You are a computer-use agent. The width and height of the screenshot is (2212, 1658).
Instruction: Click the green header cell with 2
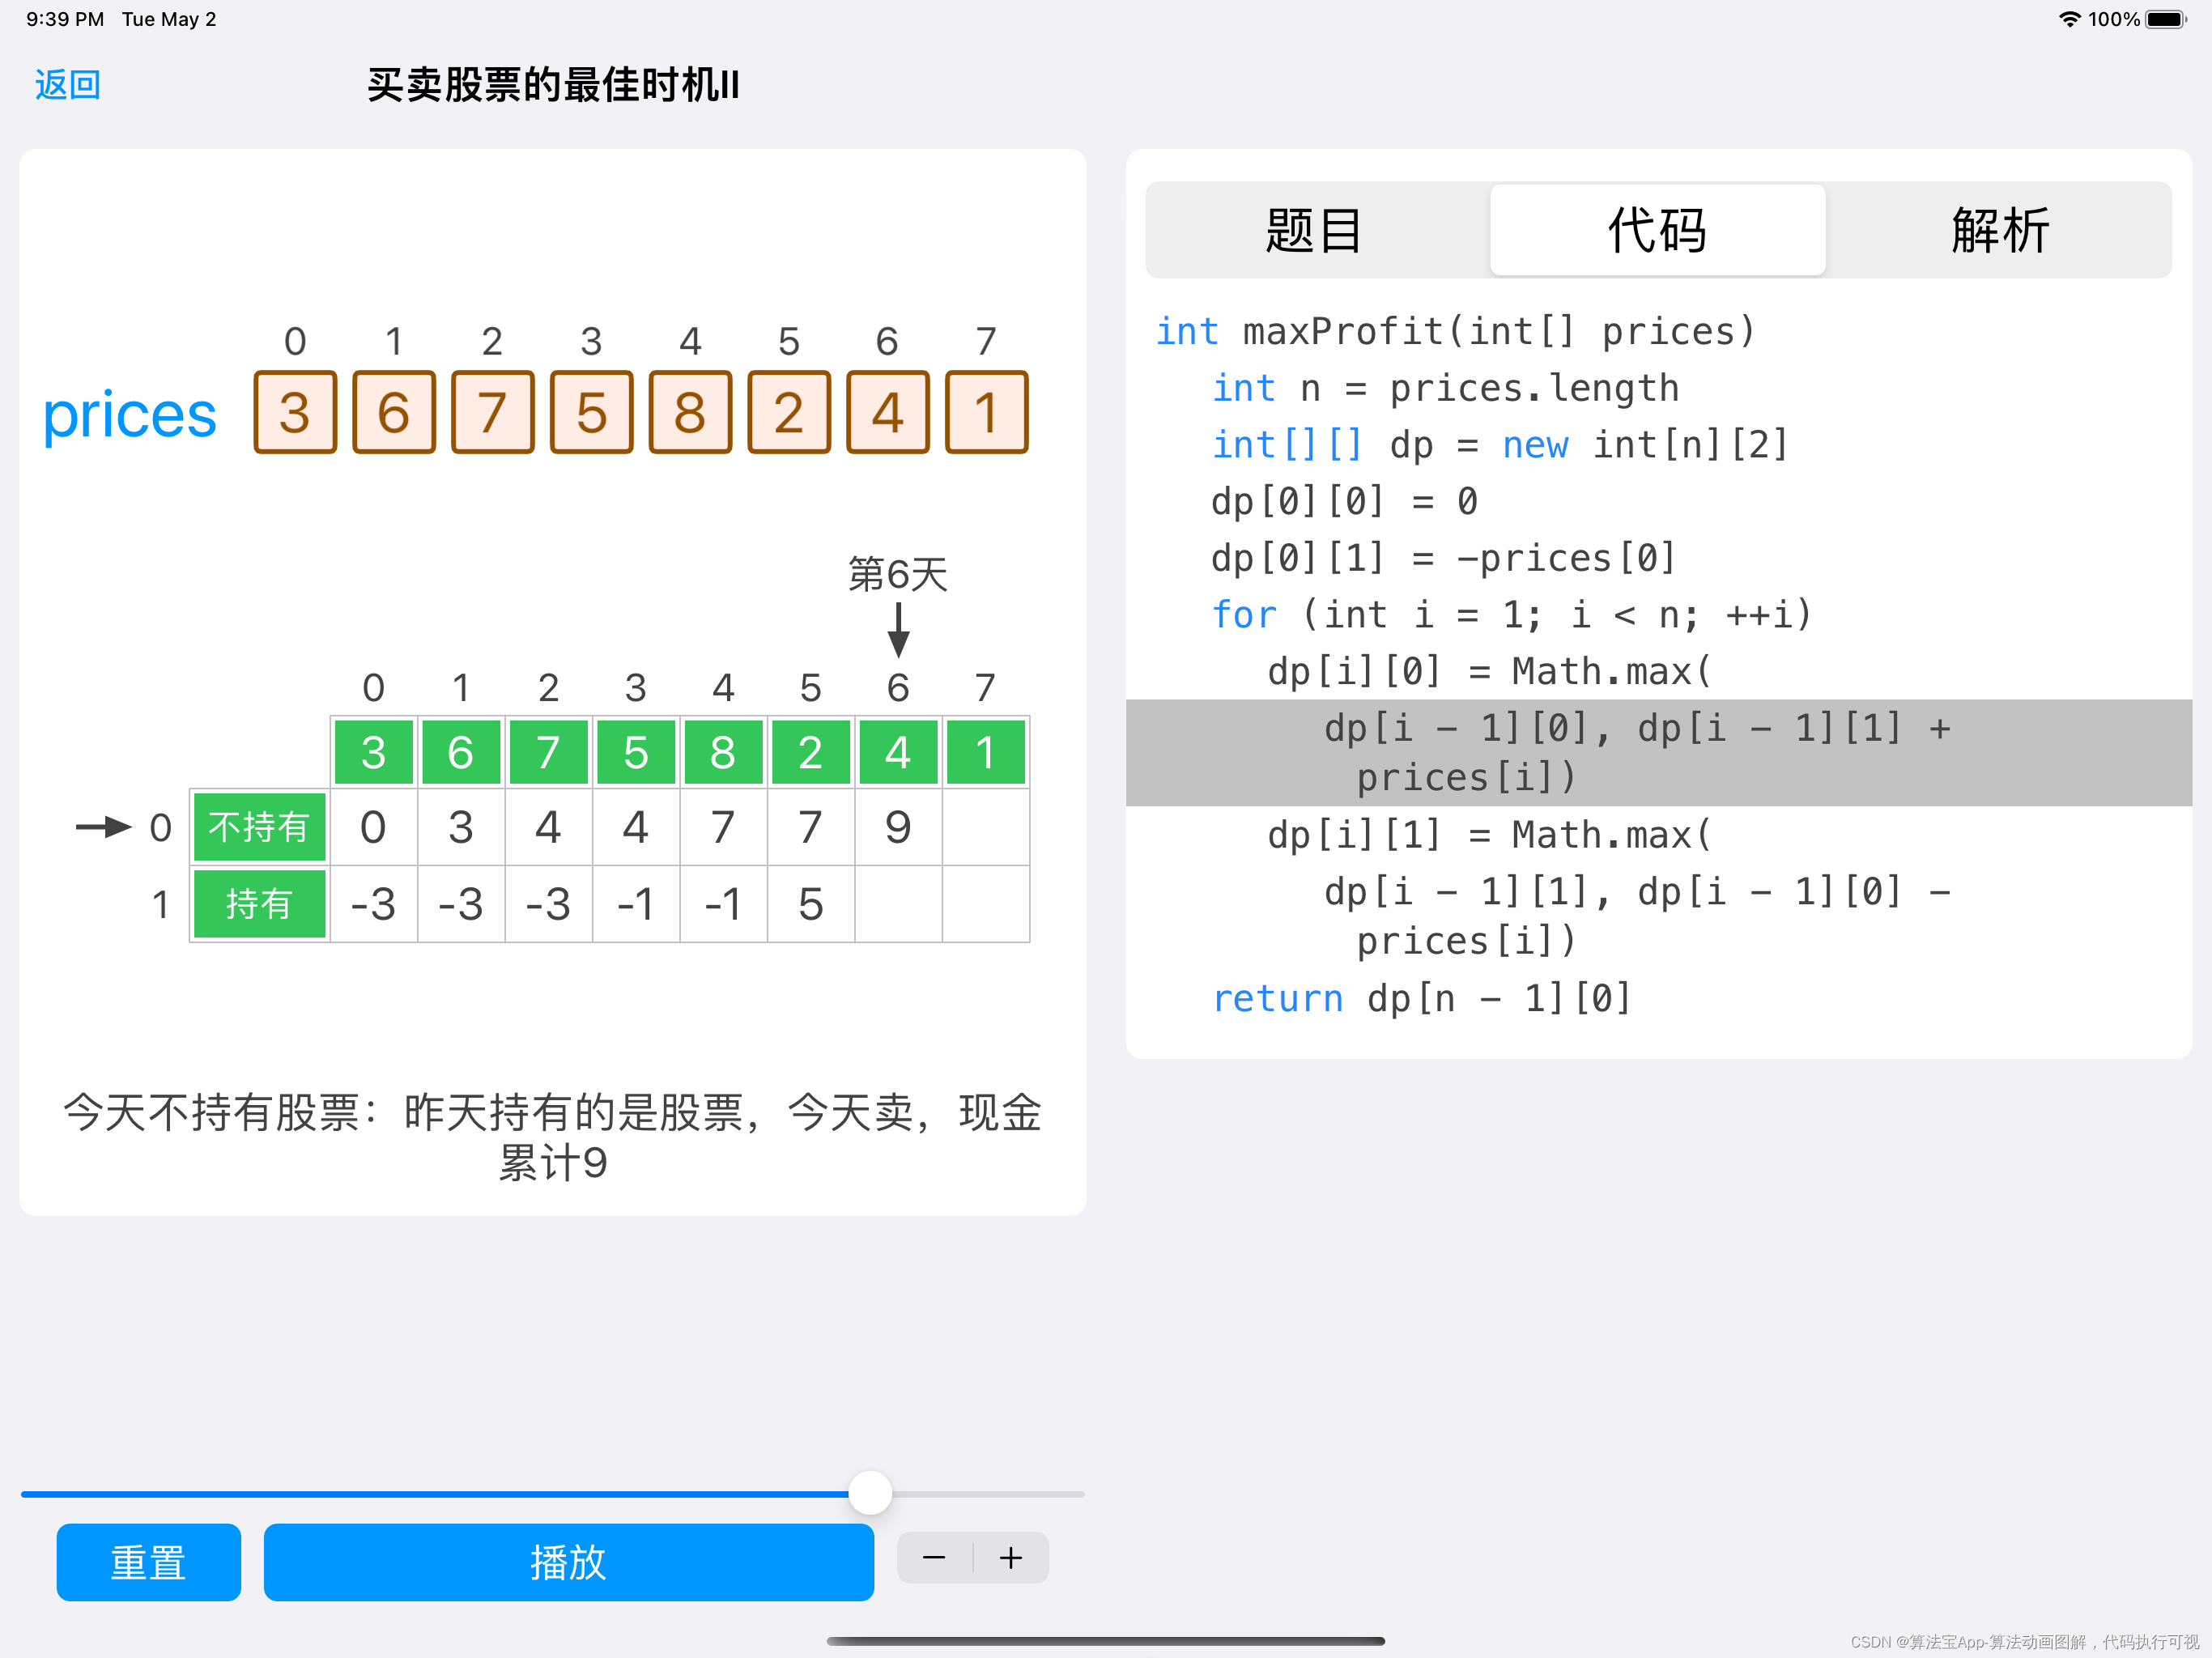tap(810, 752)
